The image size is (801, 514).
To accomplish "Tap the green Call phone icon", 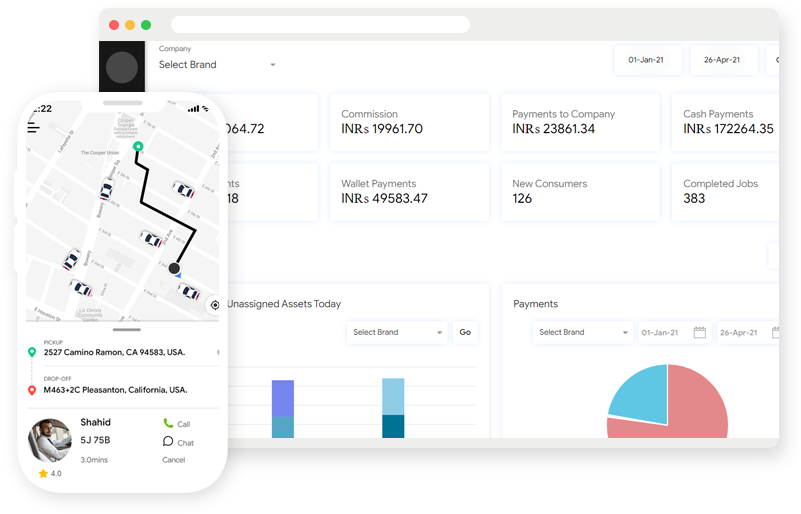I will tap(168, 423).
